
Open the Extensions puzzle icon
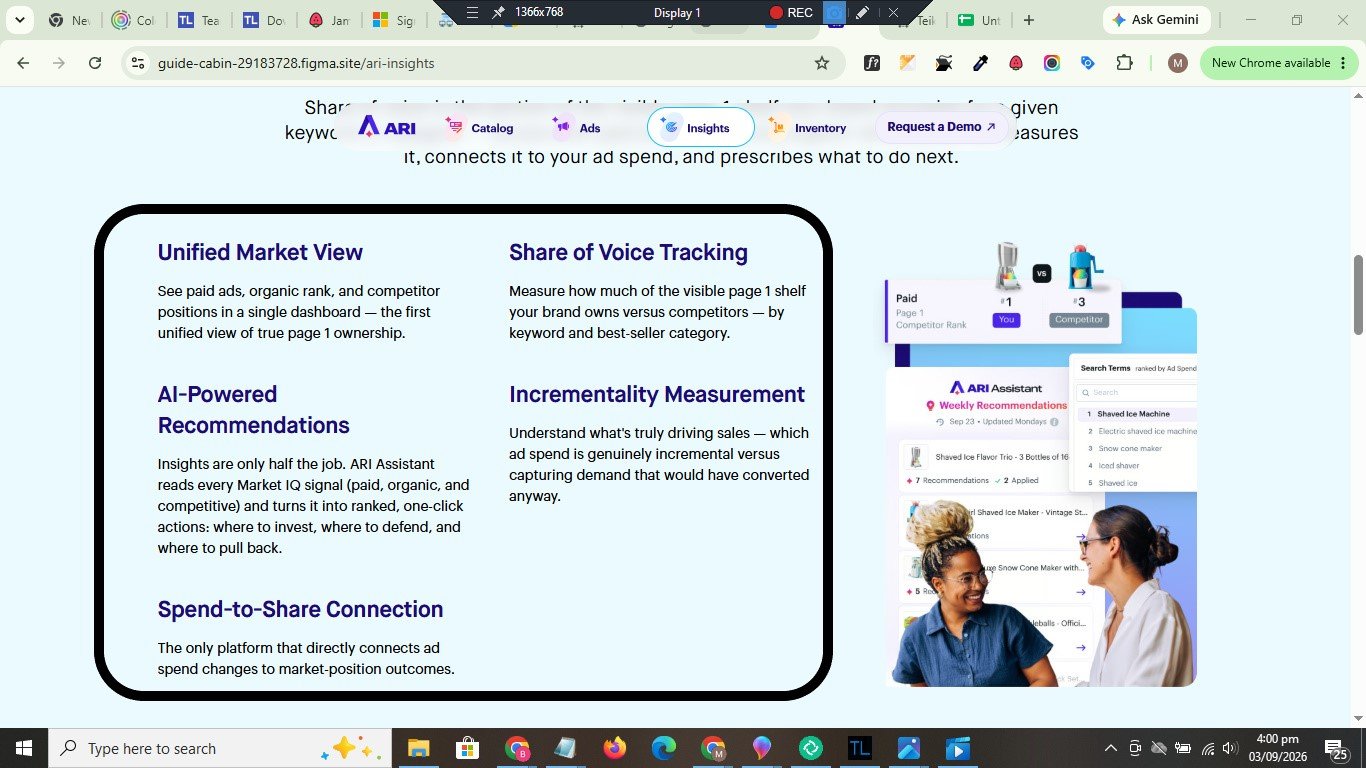tap(1124, 63)
